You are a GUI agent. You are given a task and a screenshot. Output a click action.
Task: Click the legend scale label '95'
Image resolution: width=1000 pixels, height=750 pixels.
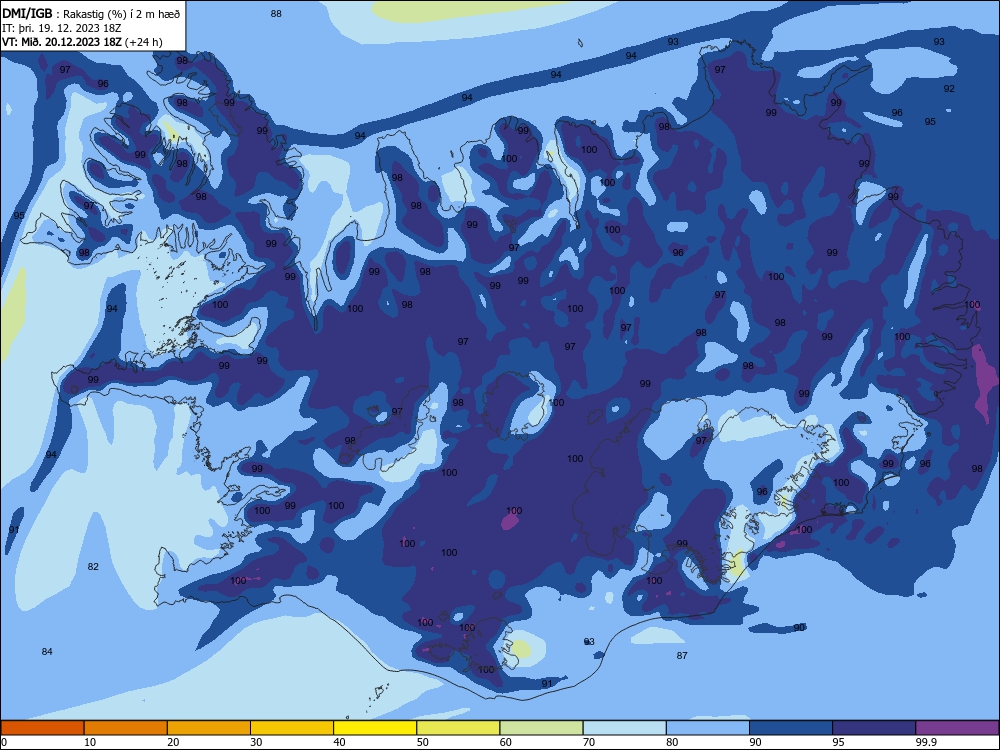coord(839,742)
